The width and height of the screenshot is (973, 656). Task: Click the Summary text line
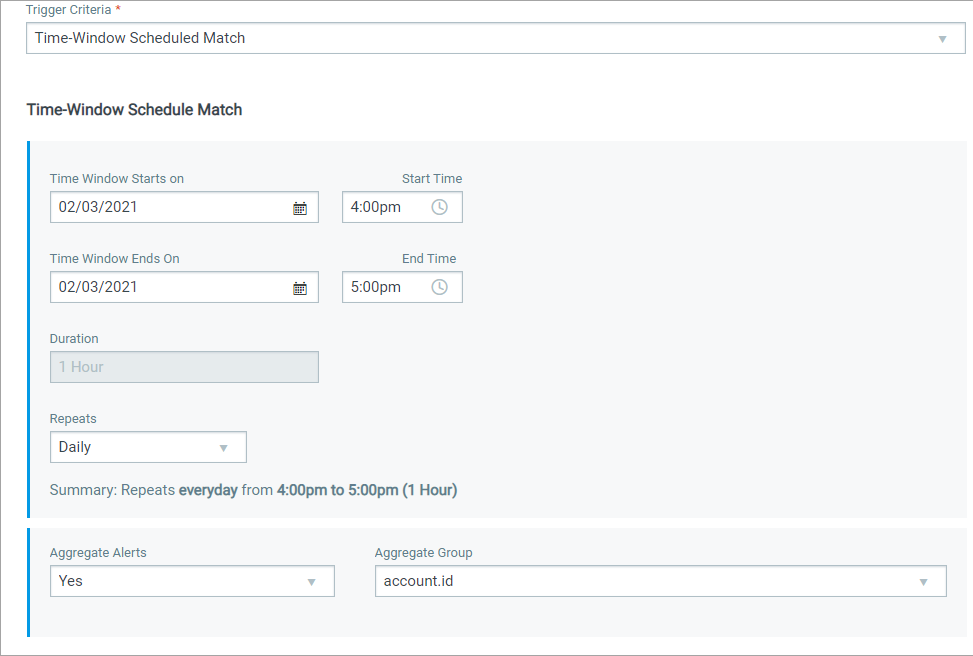[253, 490]
